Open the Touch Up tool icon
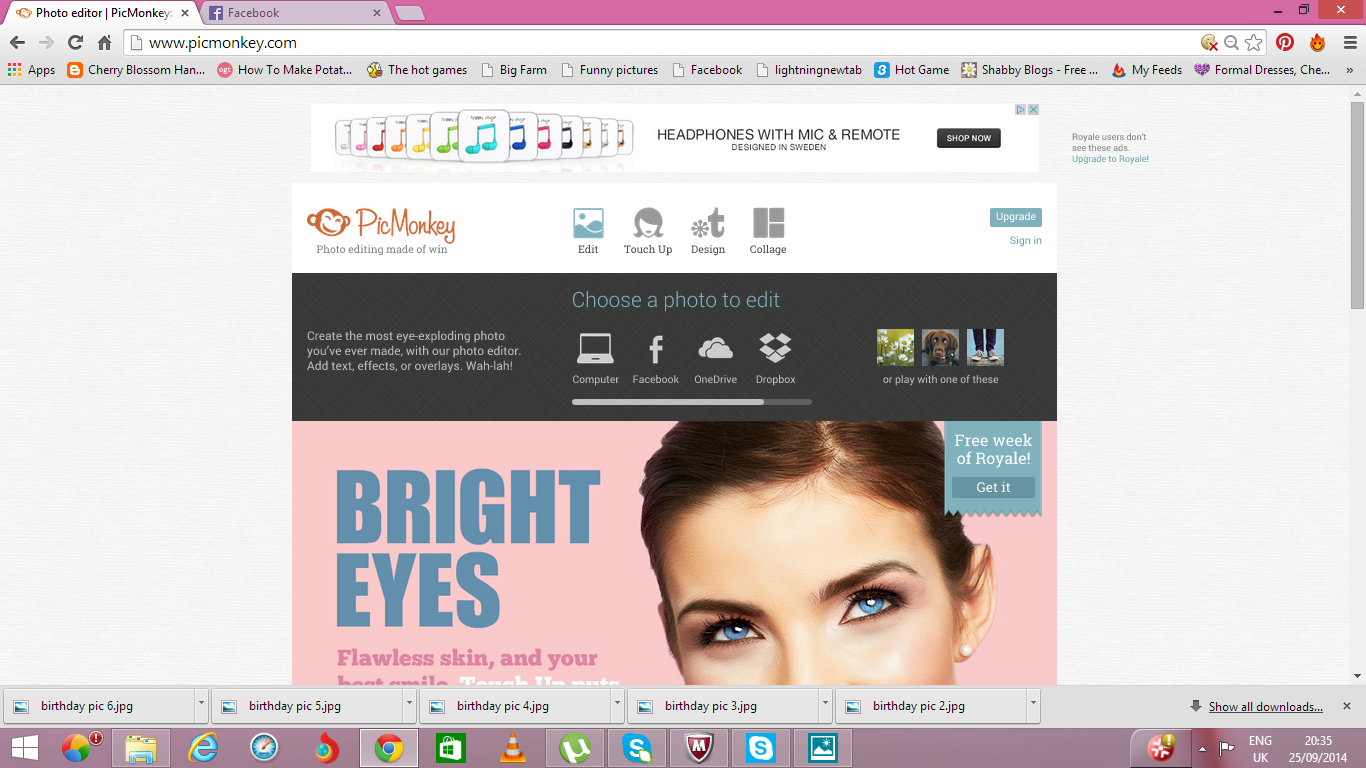Viewport: 1366px width, 768px height. pyautogui.click(x=648, y=224)
